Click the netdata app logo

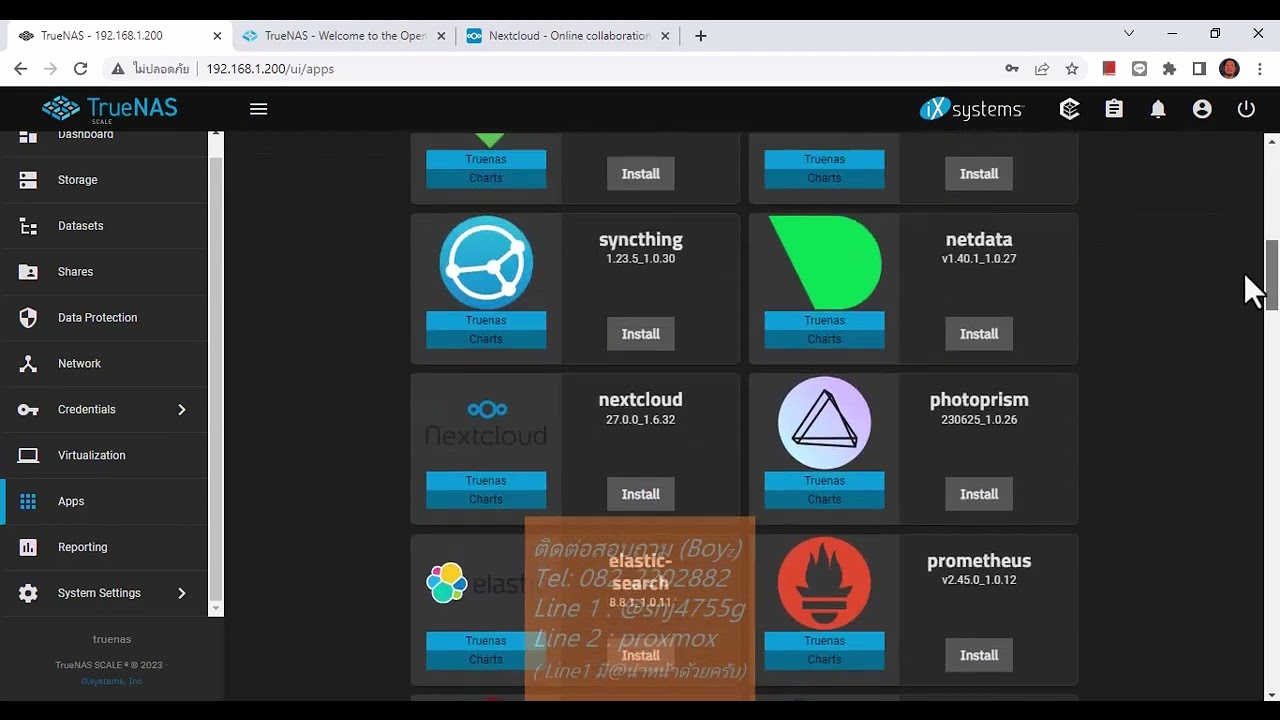click(x=825, y=262)
